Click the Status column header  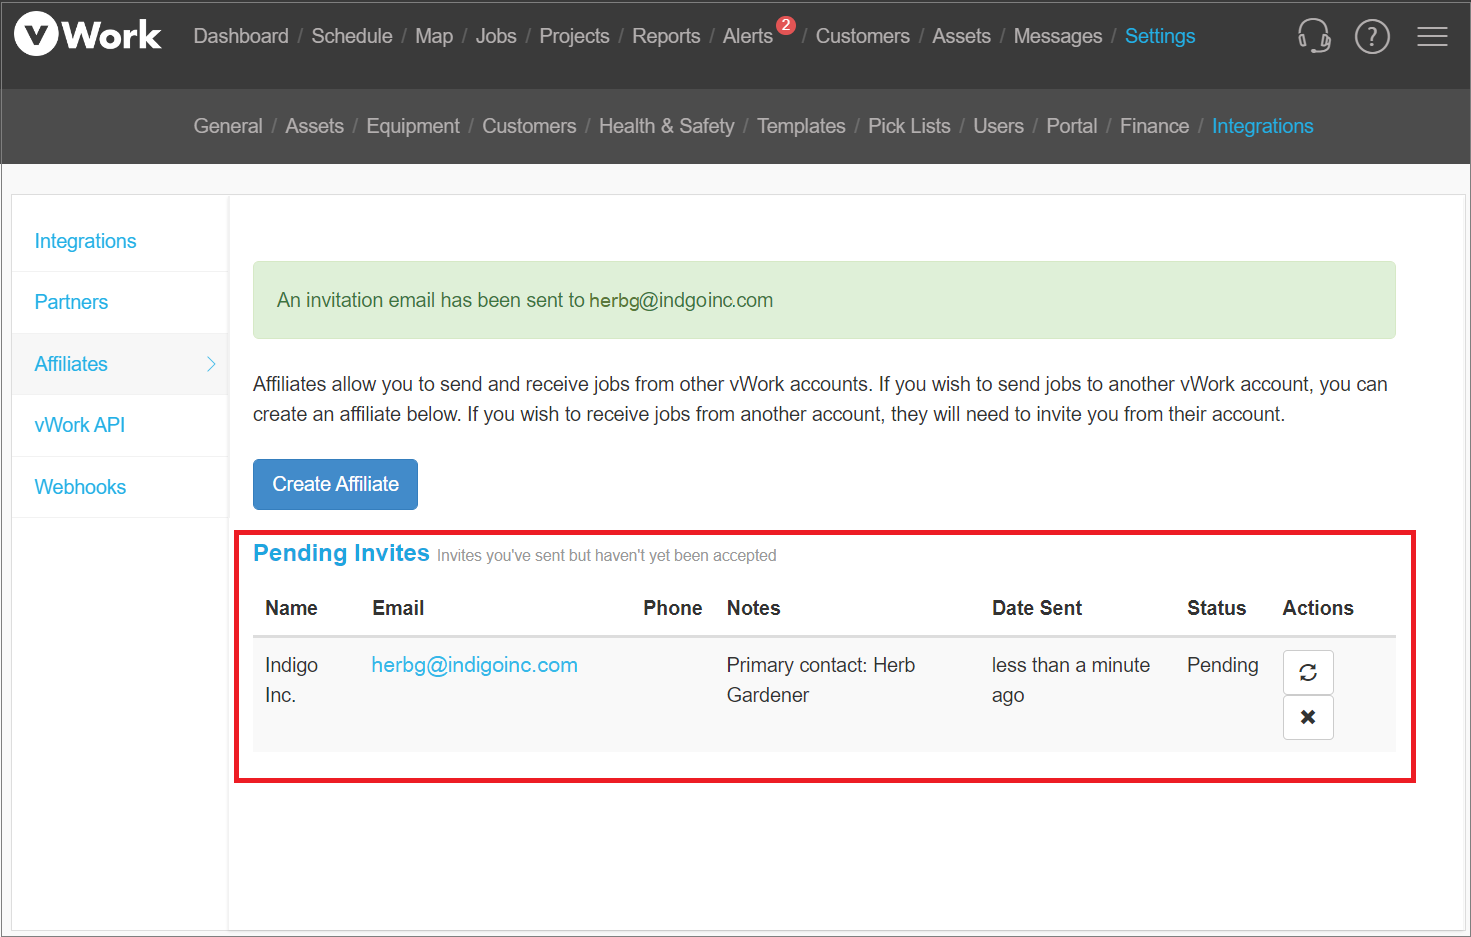tap(1216, 608)
